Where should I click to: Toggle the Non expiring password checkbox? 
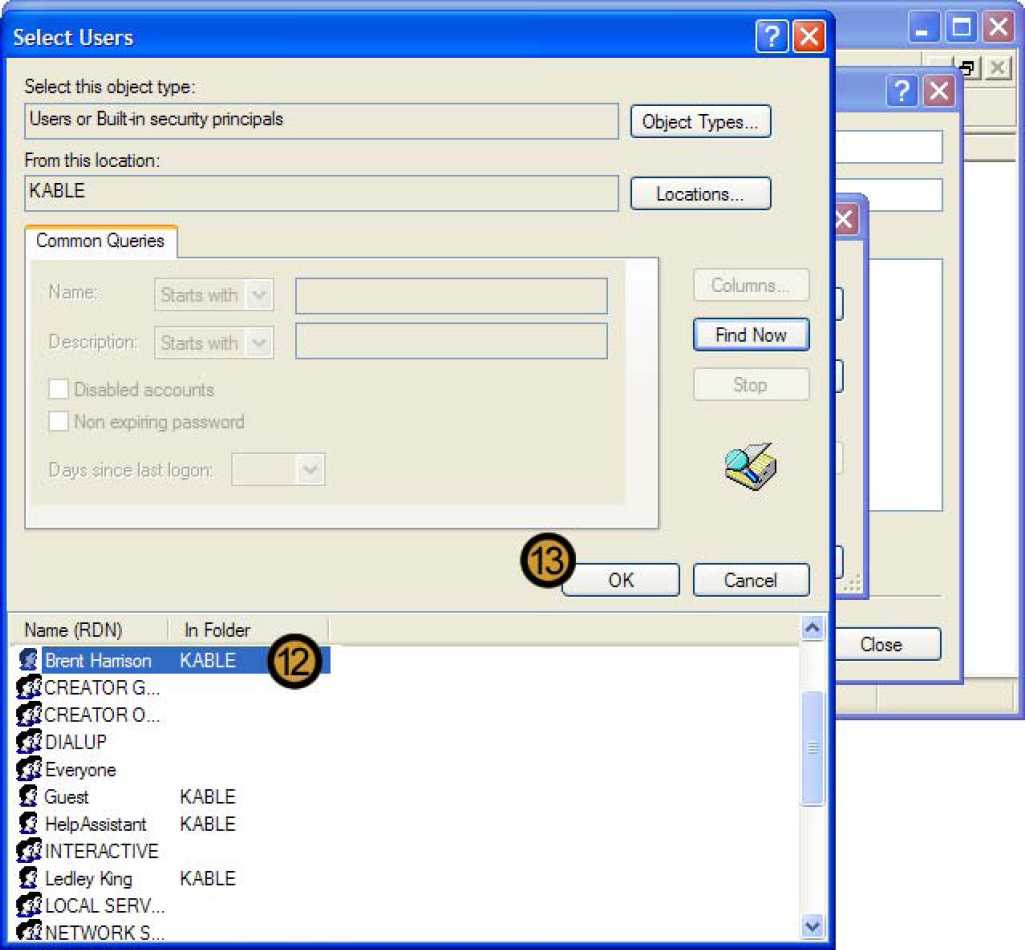(58, 421)
